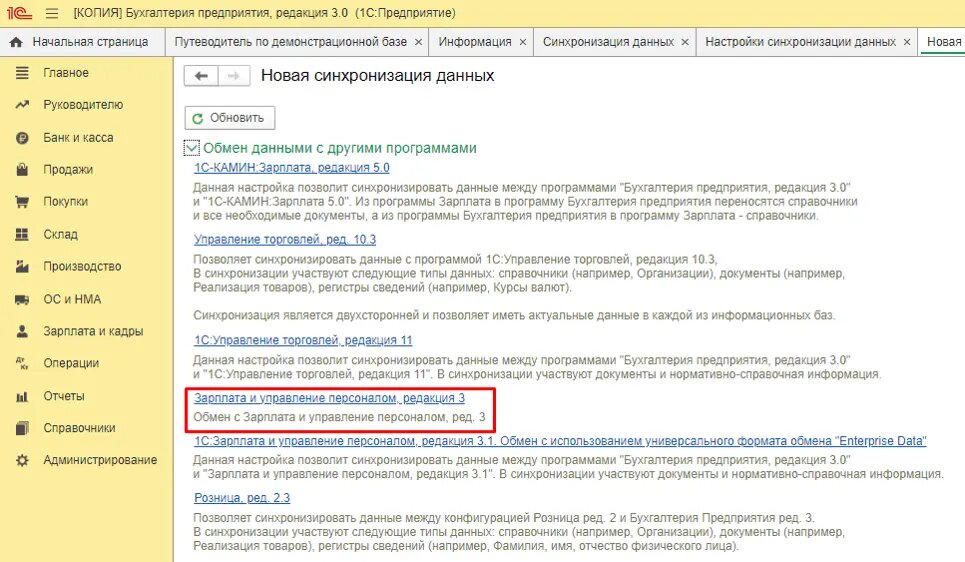Open ОС и НМА section
Screen dimensions: 965x562
pos(72,299)
